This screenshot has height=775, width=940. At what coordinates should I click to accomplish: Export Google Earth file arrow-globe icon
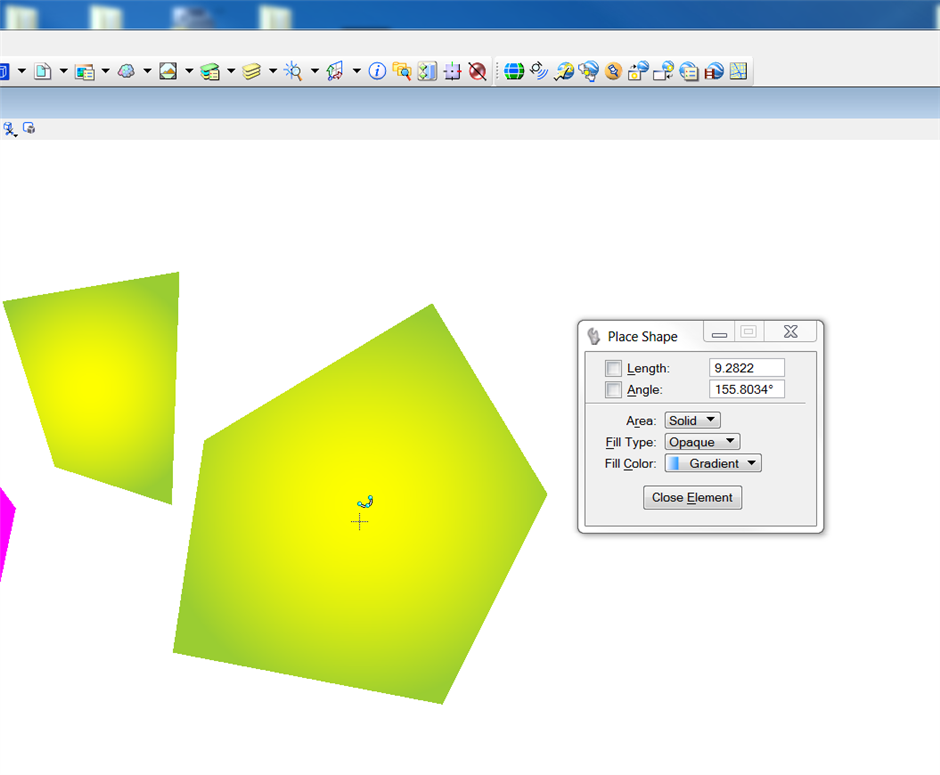click(x=564, y=71)
